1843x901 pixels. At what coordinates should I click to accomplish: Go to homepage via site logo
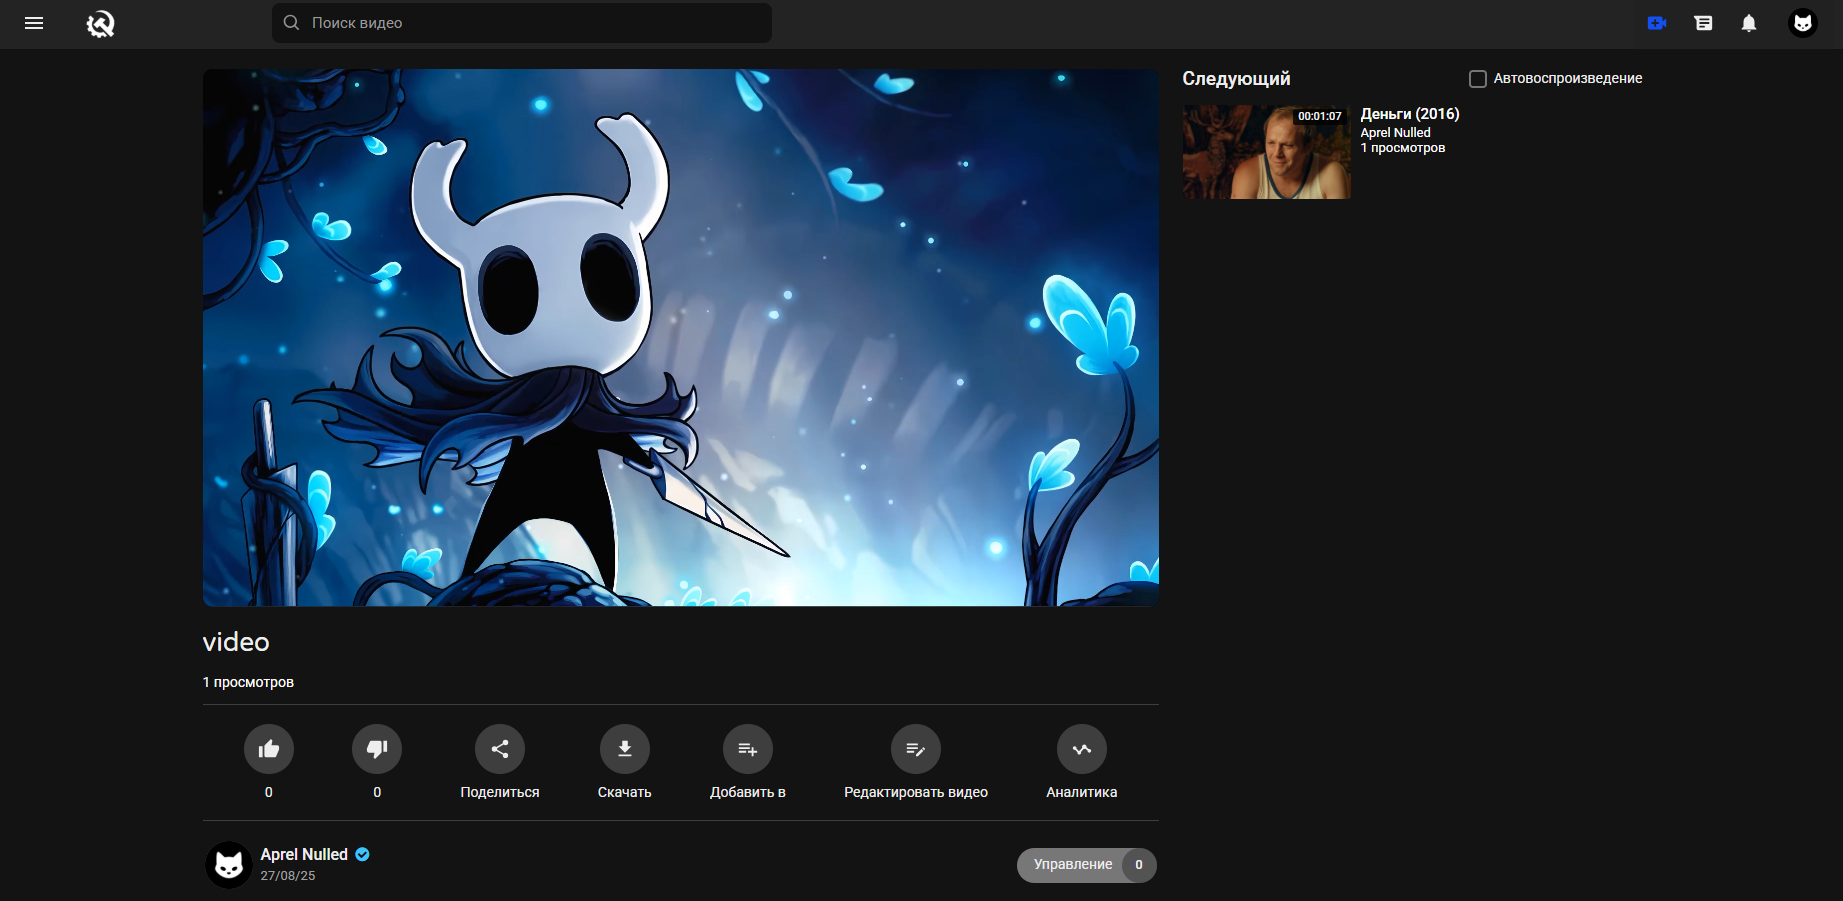pyautogui.click(x=100, y=23)
